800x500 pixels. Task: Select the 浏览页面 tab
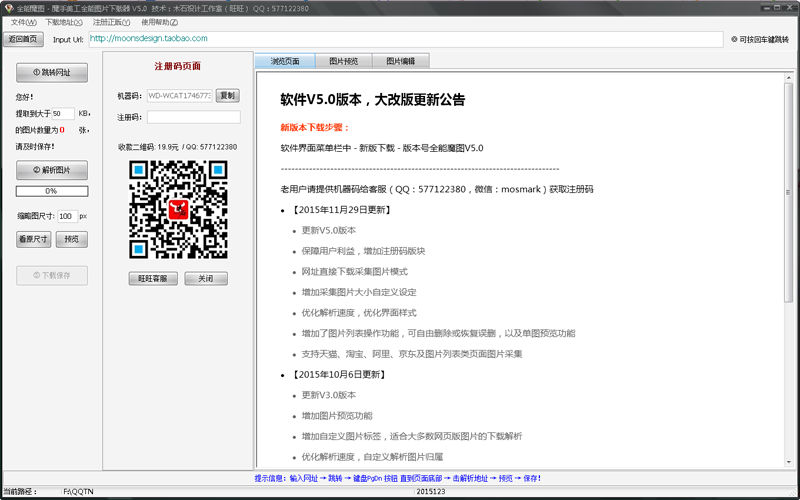(x=285, y=61)
